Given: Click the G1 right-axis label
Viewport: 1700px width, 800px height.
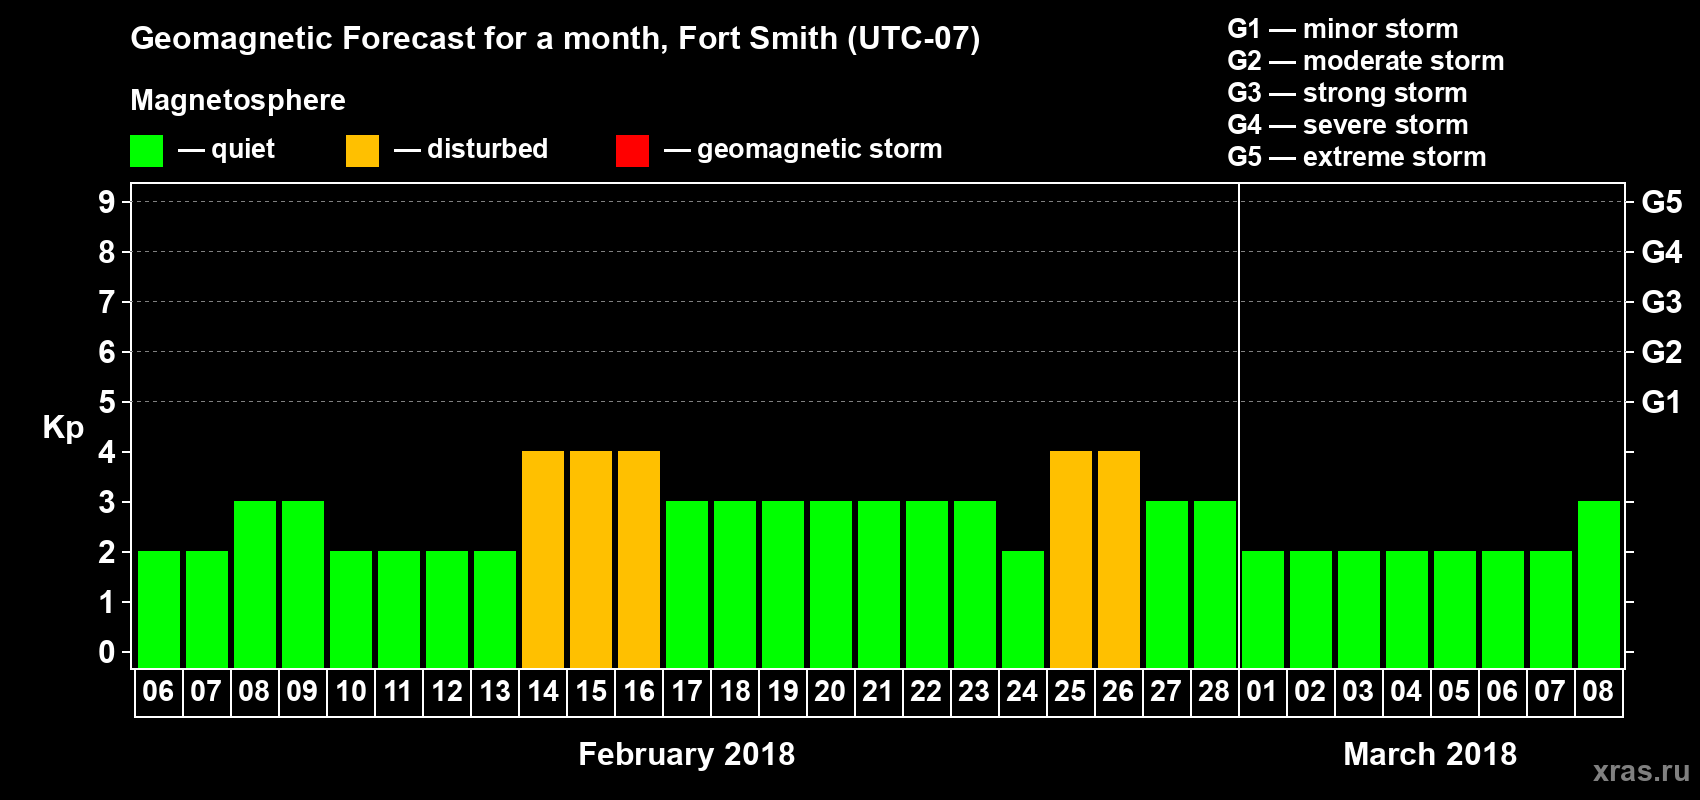Looking at the screenshot, I should tap(1662, 402).
